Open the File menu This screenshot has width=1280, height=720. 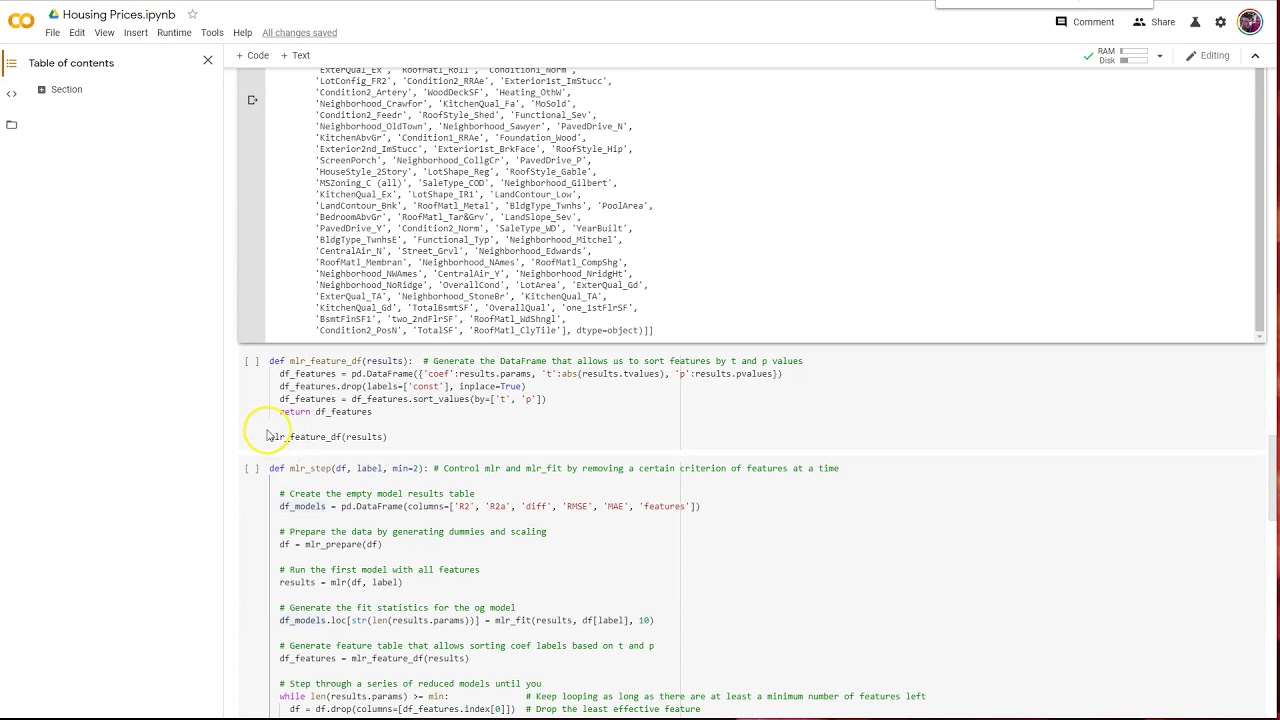click(52, 33)
